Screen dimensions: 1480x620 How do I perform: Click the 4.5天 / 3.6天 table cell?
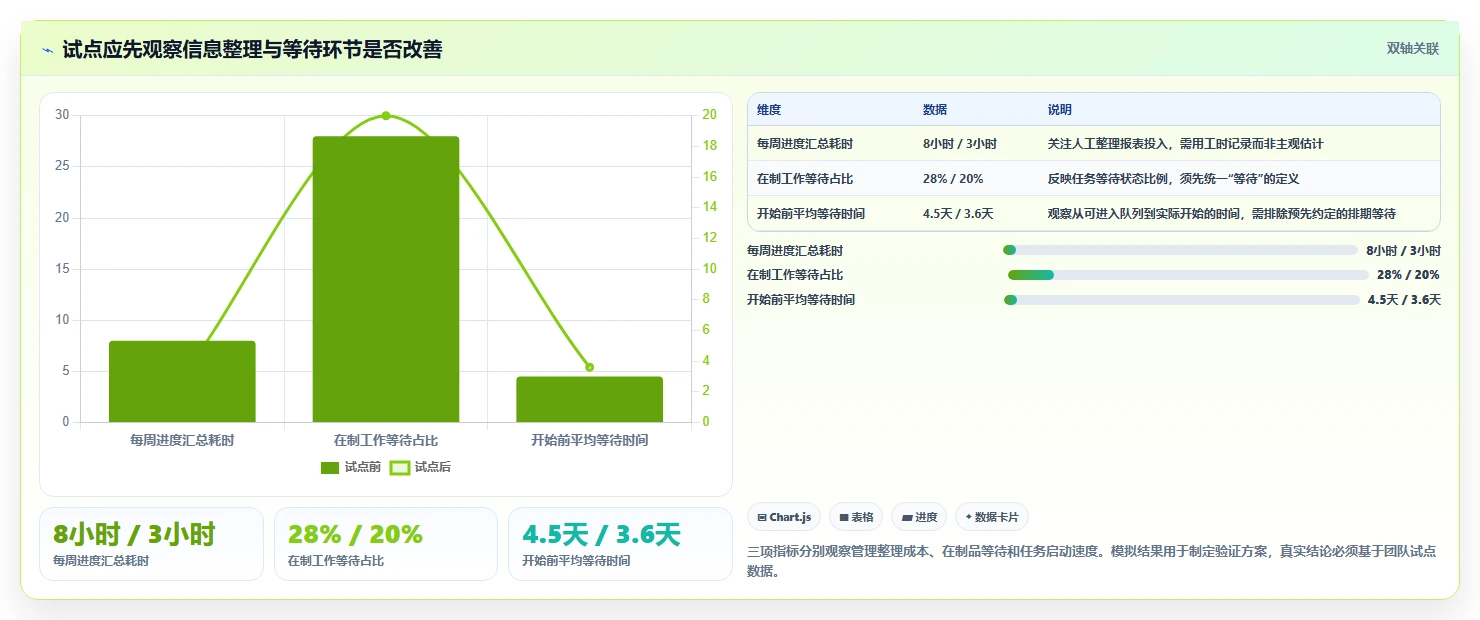coord(958,214)
